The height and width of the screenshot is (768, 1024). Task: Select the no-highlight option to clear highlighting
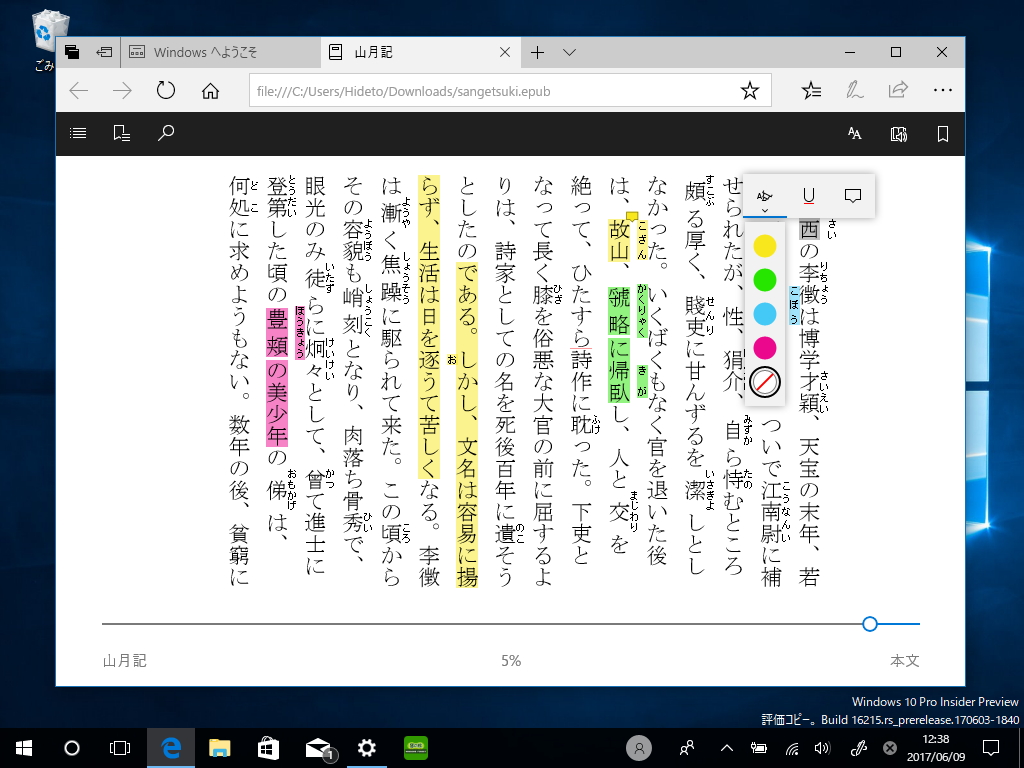point(766,383)
